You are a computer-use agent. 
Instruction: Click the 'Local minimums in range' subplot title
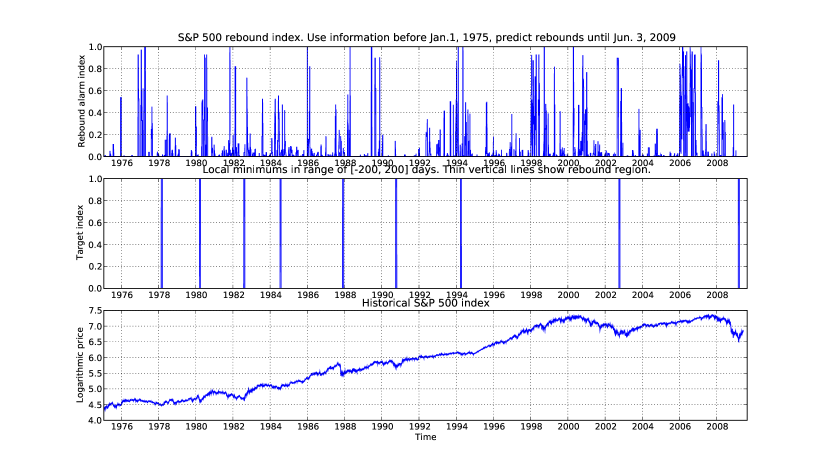pyautogui.click(x=427, y=170)
